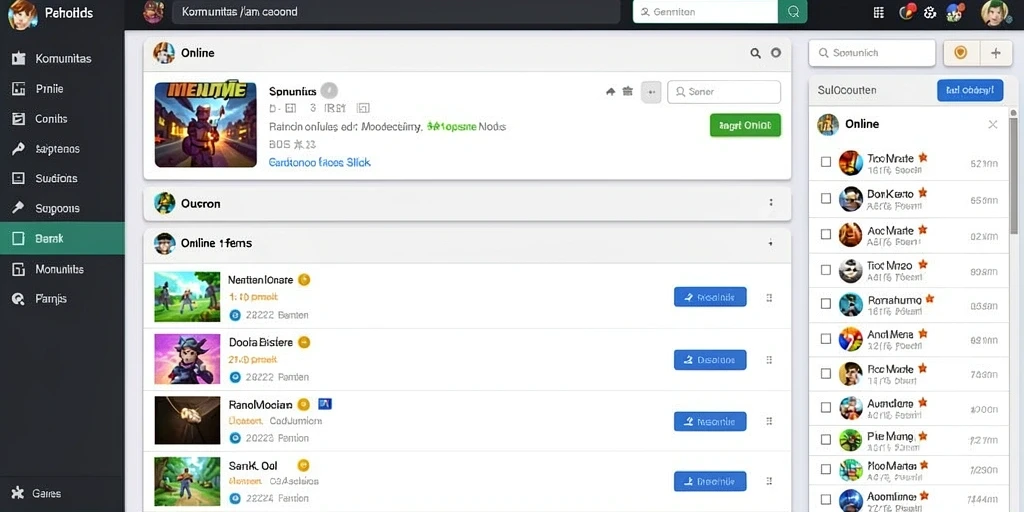
Task: Click the star icon next to Romahumo
Action: 930,299
